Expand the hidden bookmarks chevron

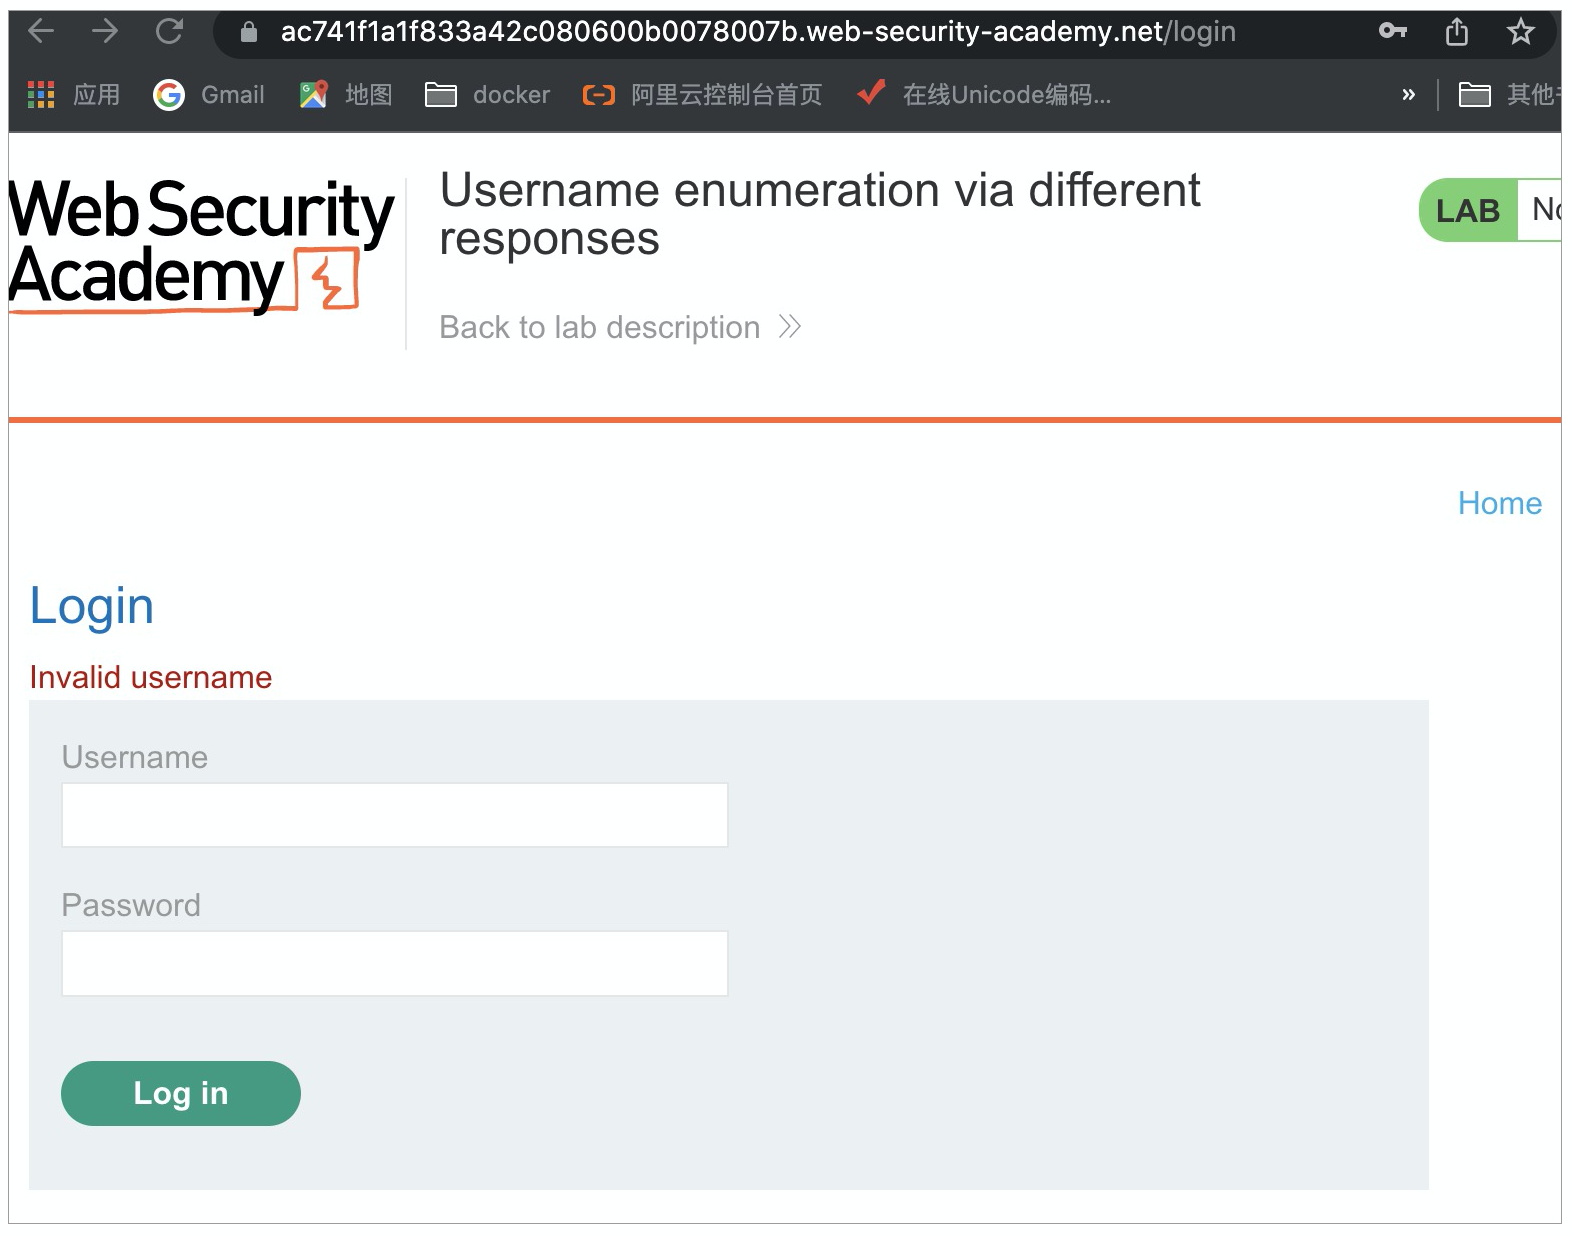tap(1408, 95)
